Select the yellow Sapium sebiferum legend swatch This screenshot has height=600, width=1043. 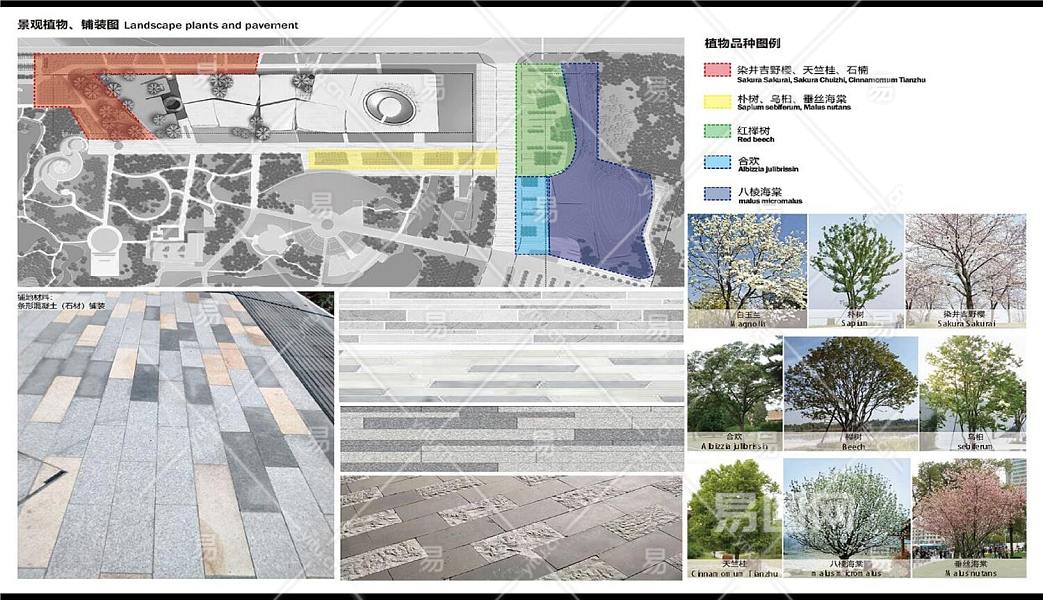click(x=718, y=101)
